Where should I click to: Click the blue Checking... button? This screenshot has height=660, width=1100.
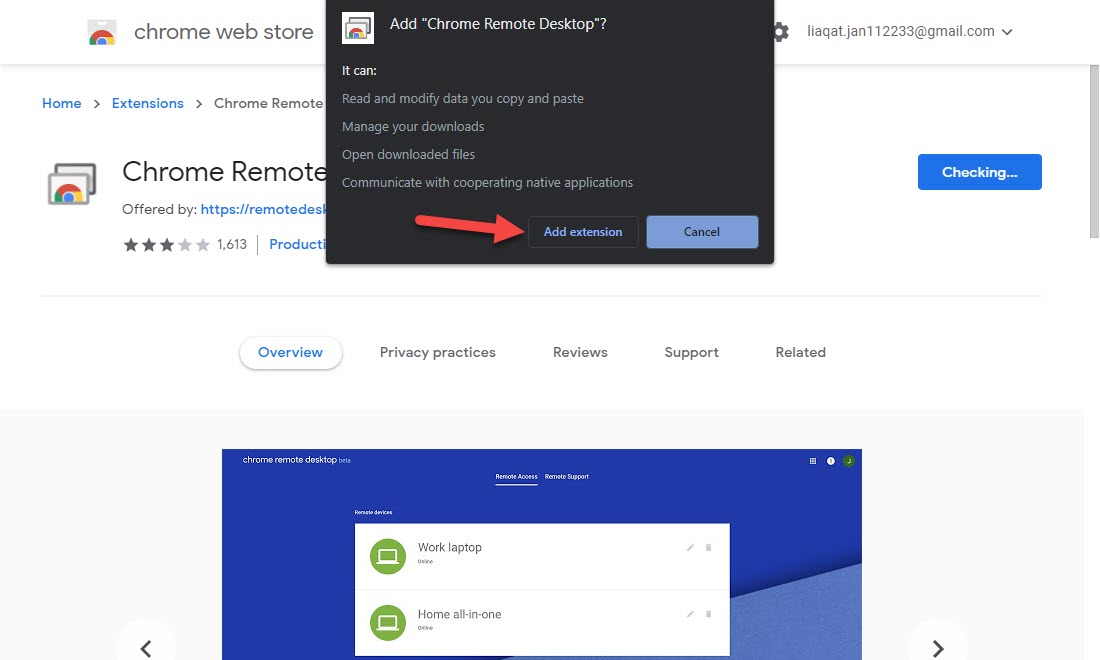(979, 172)
